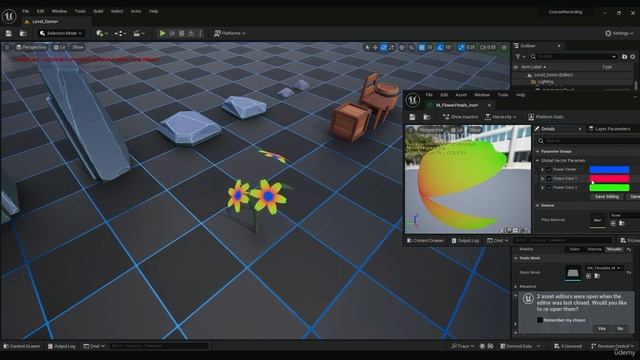Open the material preview viewport options menu
Image resolution: width=640 pixels, height=360 pixels.
click(x=411, y=130)
